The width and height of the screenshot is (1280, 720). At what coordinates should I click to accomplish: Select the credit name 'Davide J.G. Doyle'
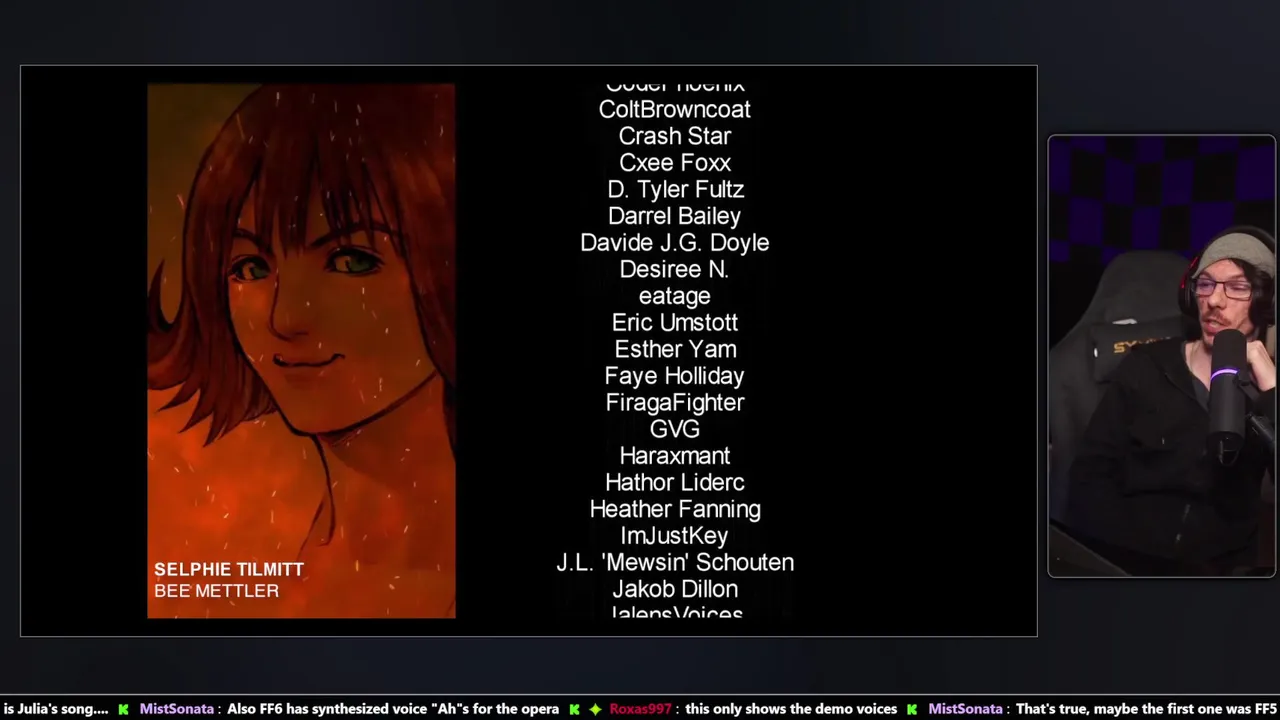[x=675, y=243]
